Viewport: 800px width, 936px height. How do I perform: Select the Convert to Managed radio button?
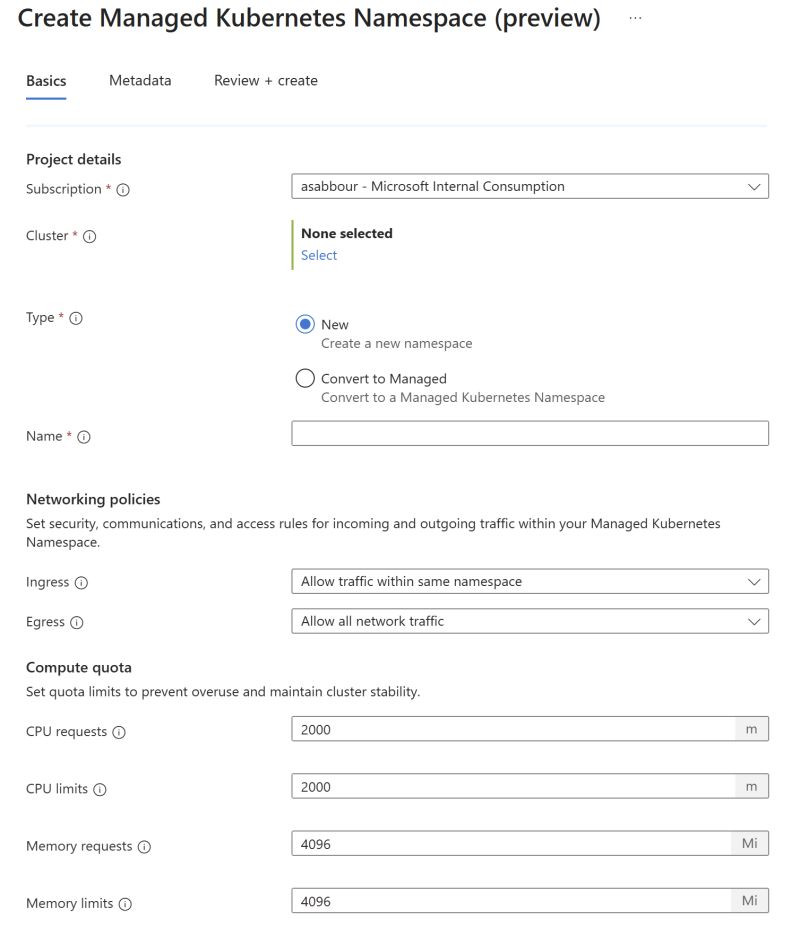pyautogui.click(x=305, y=379)
